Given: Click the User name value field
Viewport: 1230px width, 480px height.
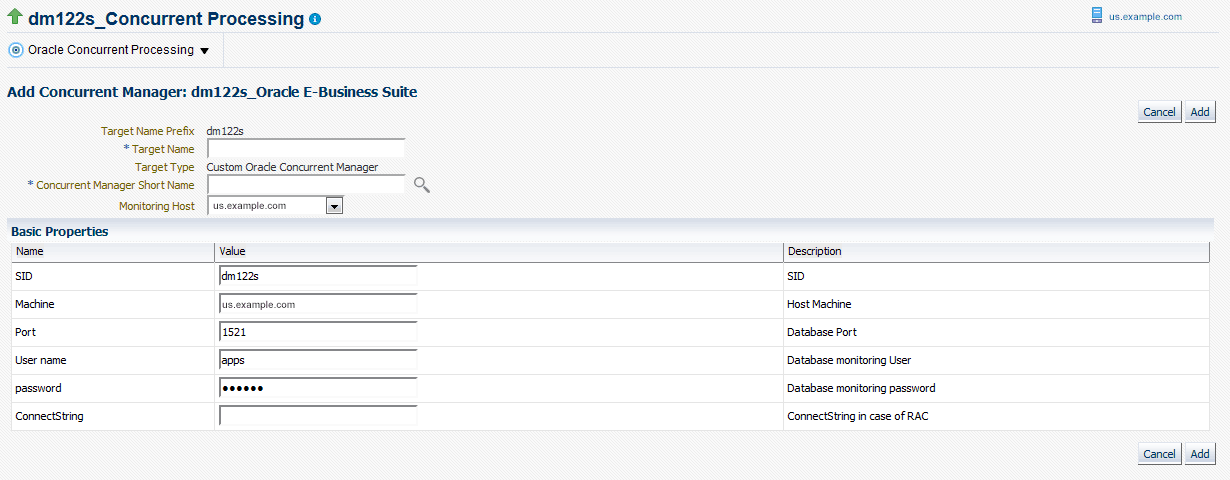Looking at the screenshot, I should (x=317, y=360).
